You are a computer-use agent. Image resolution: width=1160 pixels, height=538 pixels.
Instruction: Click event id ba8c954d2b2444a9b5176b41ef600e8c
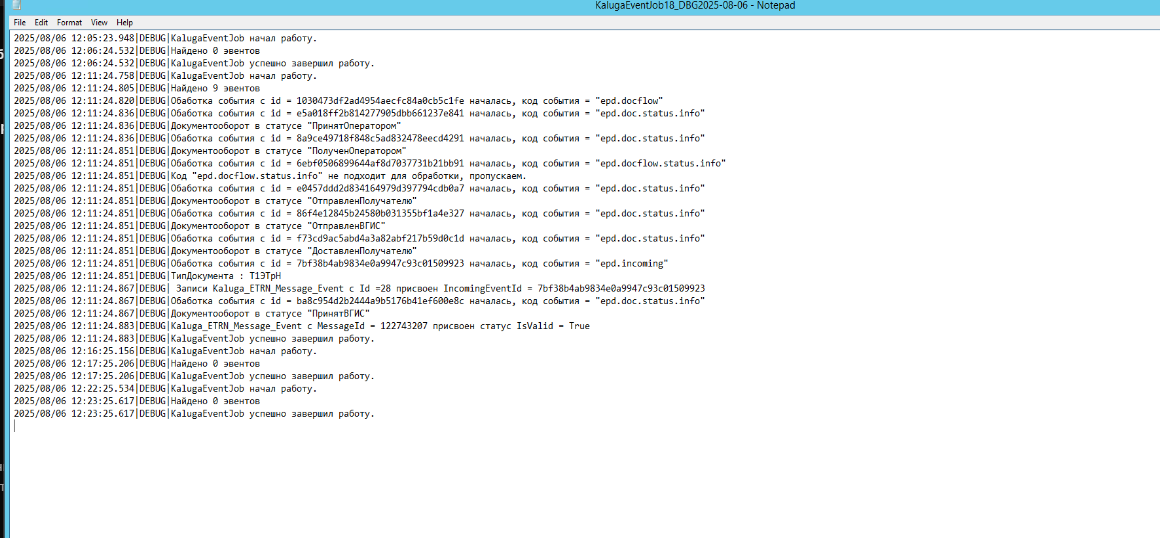coord(380,300)
